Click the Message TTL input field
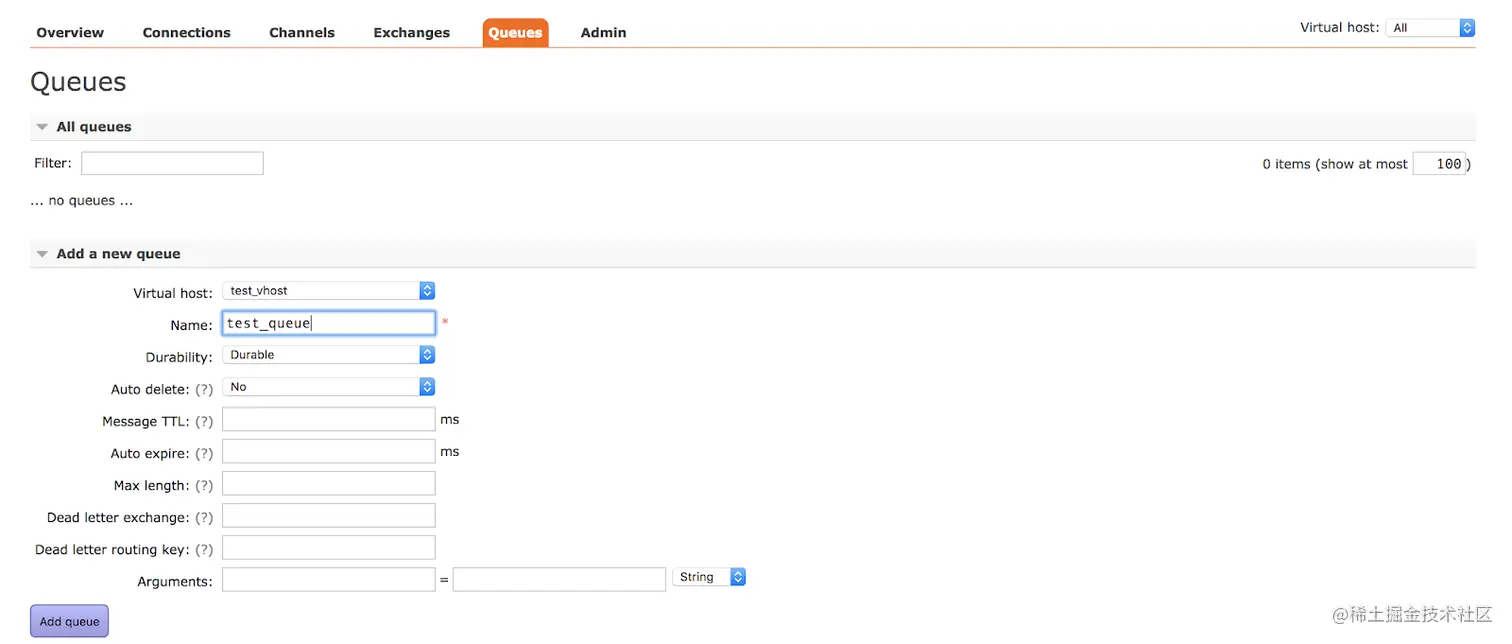Image resolution: width=1512 pixels, height=644 pixels. pos(329,419)
